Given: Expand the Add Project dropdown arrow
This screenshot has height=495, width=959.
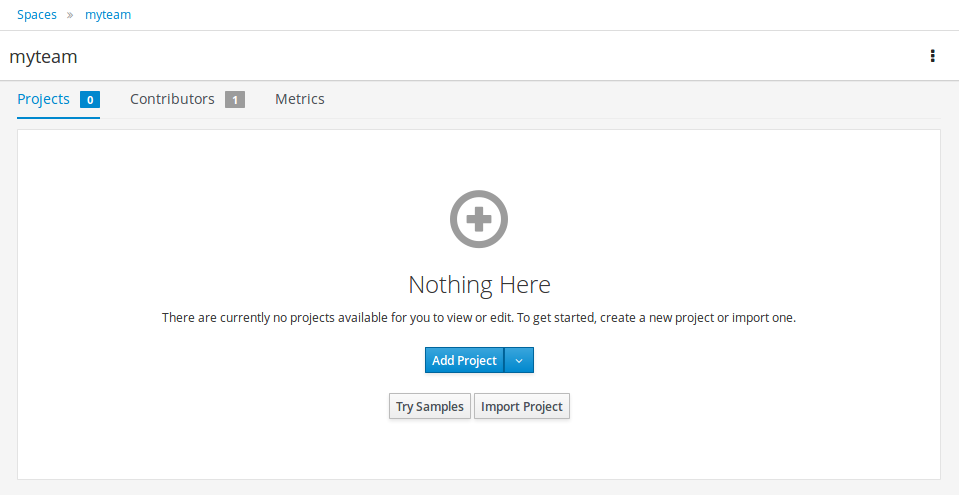Looking at the screenshot, I should [519, 361].
